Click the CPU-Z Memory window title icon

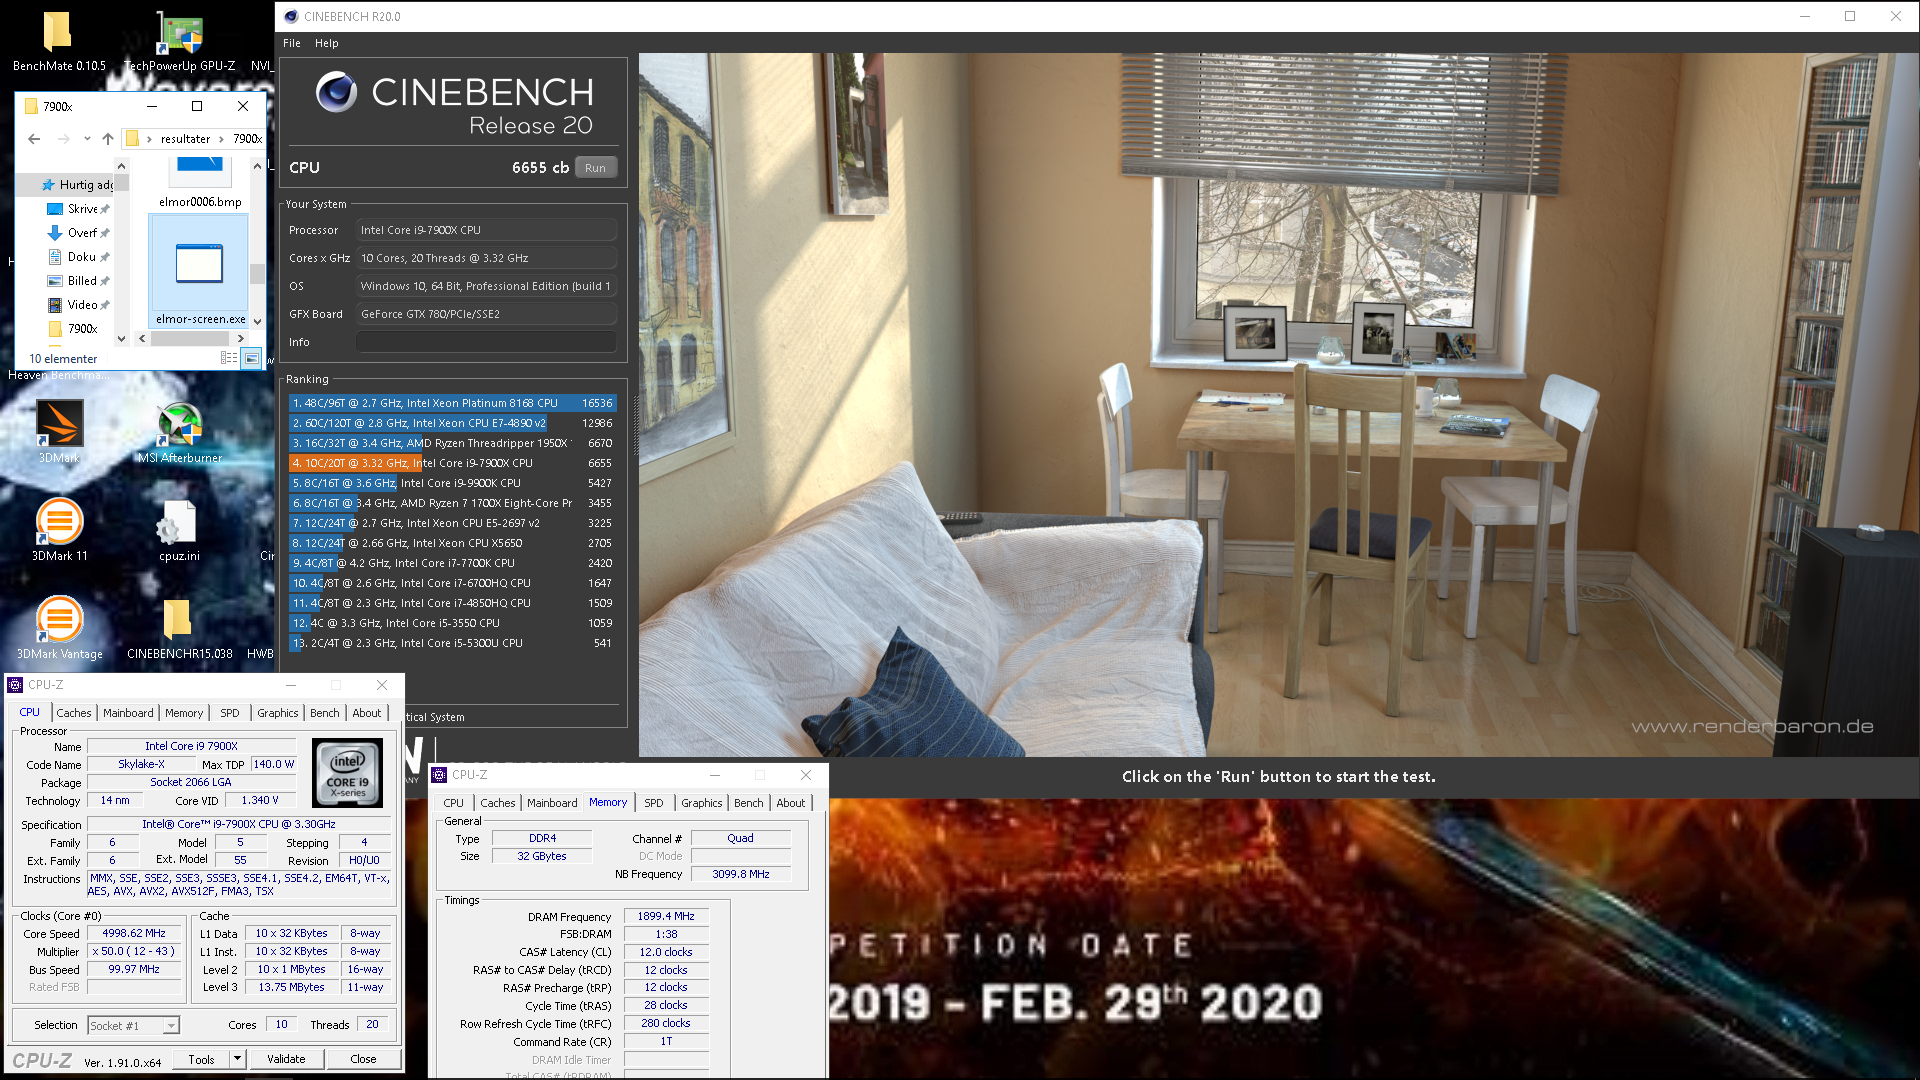tap(439, 775)
